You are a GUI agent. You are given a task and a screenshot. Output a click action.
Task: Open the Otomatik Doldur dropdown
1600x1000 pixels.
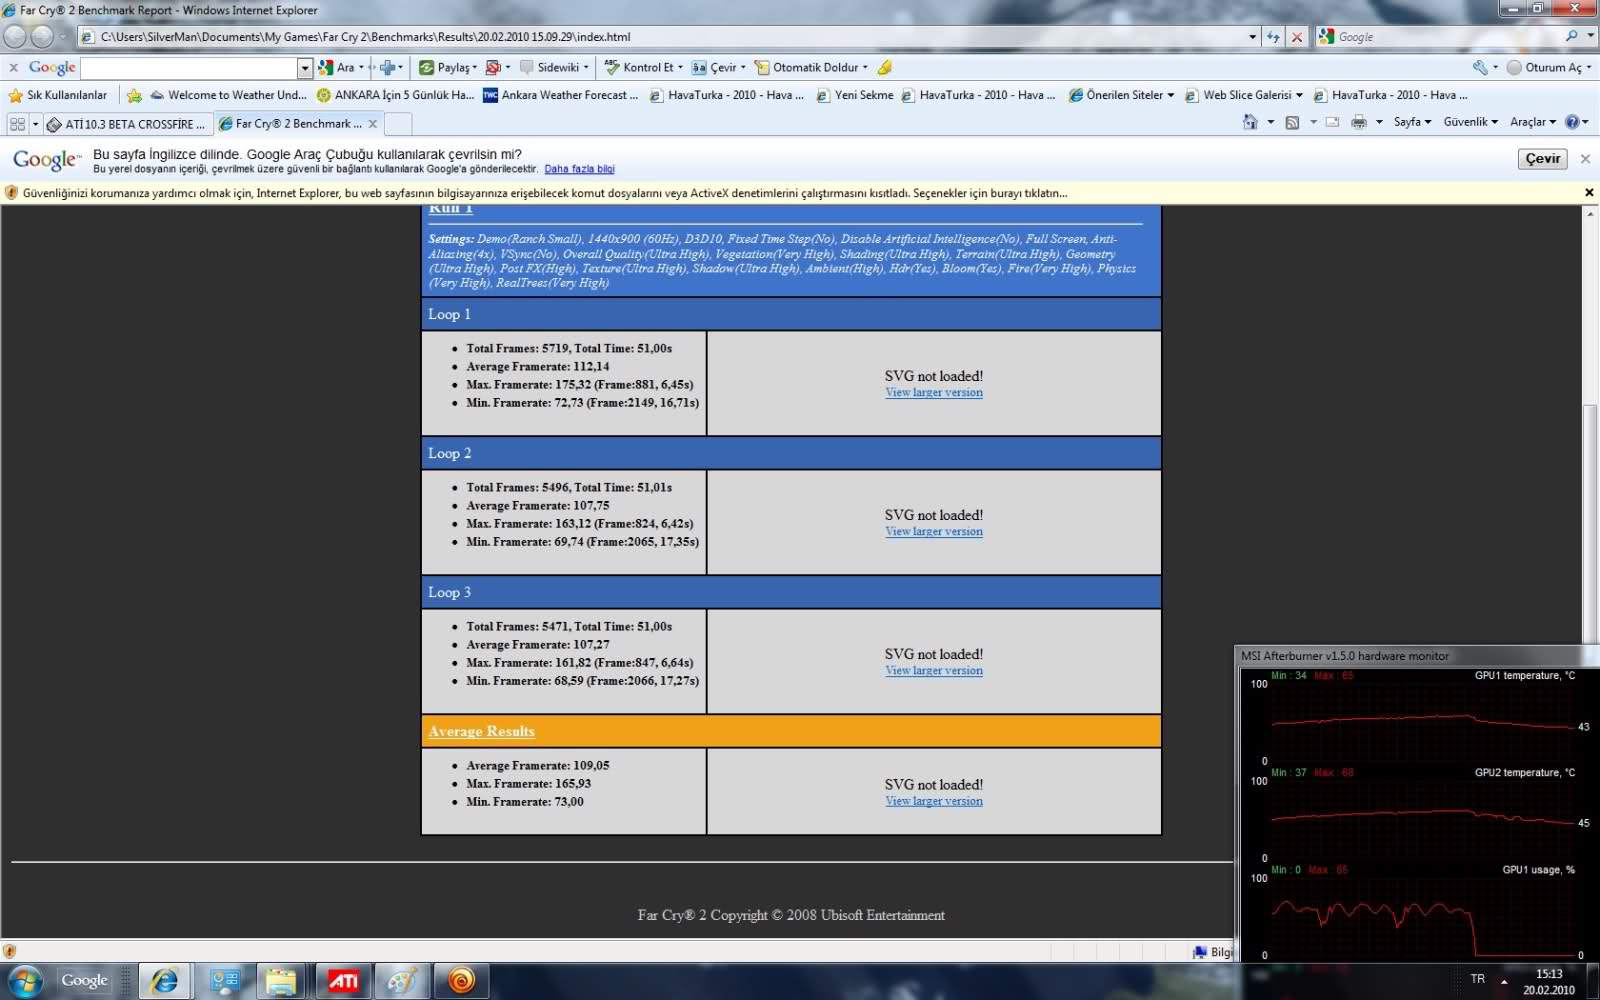[865, 68]
